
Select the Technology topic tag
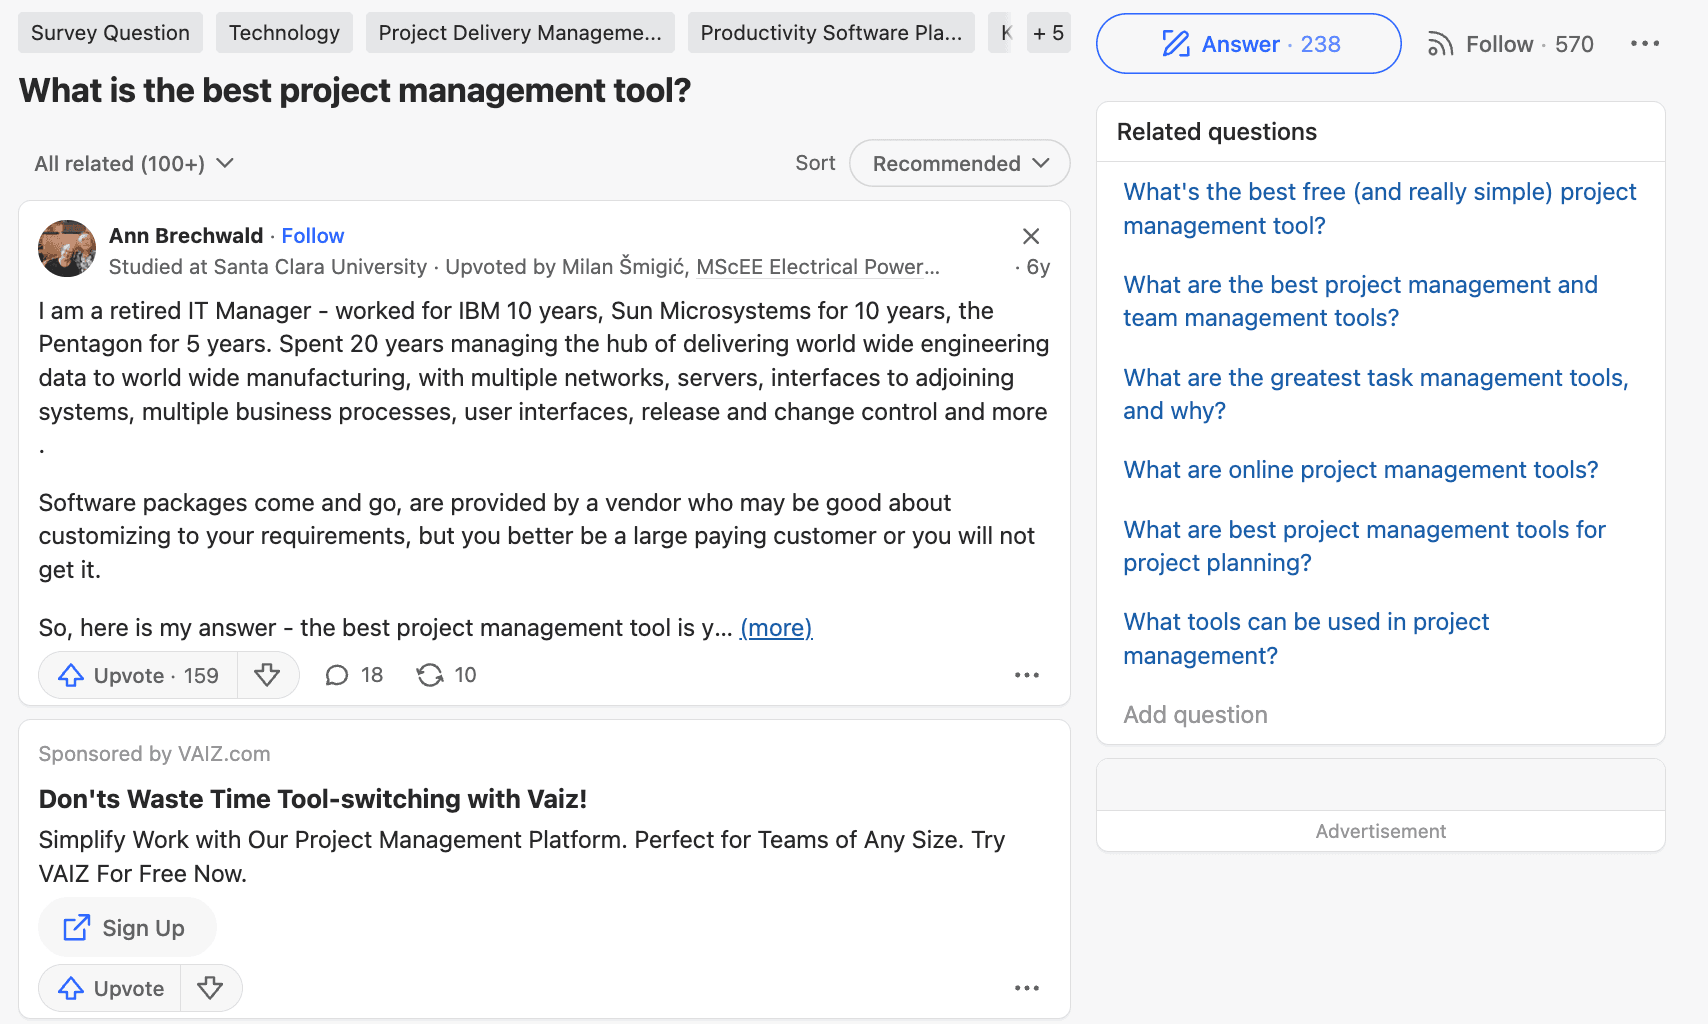pos(284,33)
